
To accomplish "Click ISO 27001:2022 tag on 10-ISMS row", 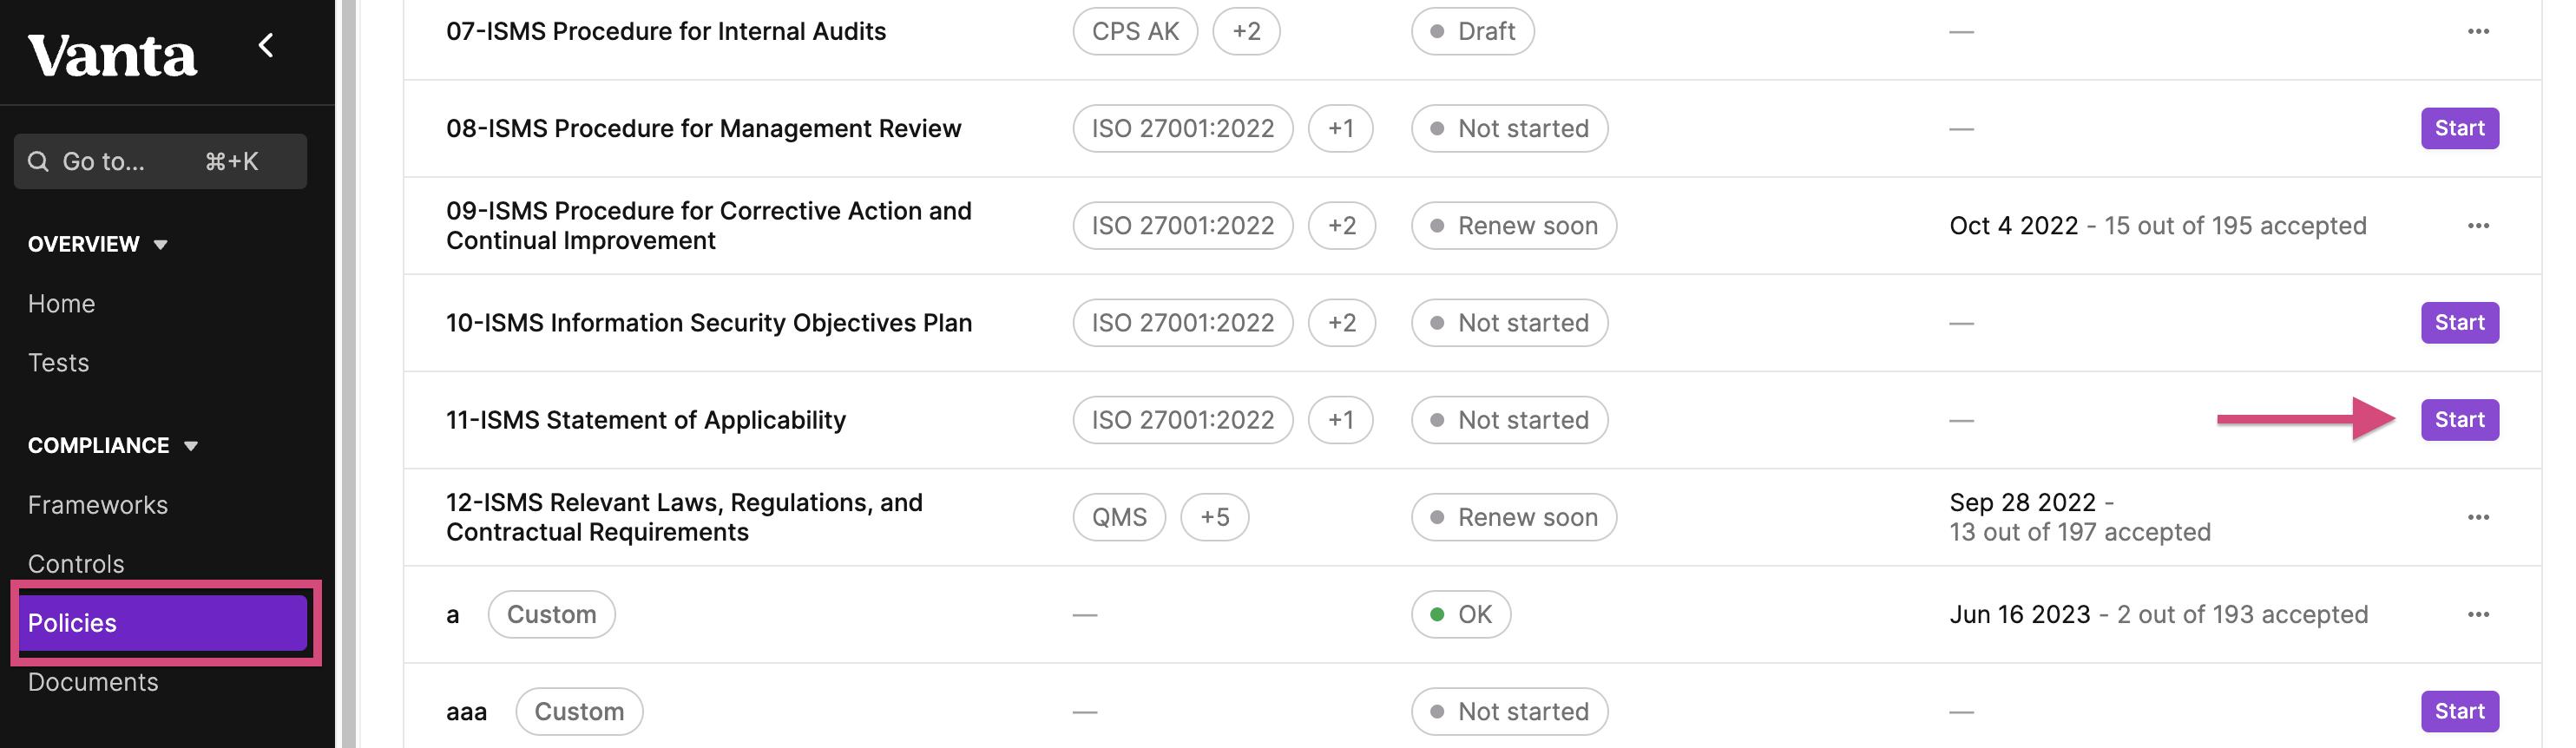I will pyautogui.click(x=1183, y=323).
